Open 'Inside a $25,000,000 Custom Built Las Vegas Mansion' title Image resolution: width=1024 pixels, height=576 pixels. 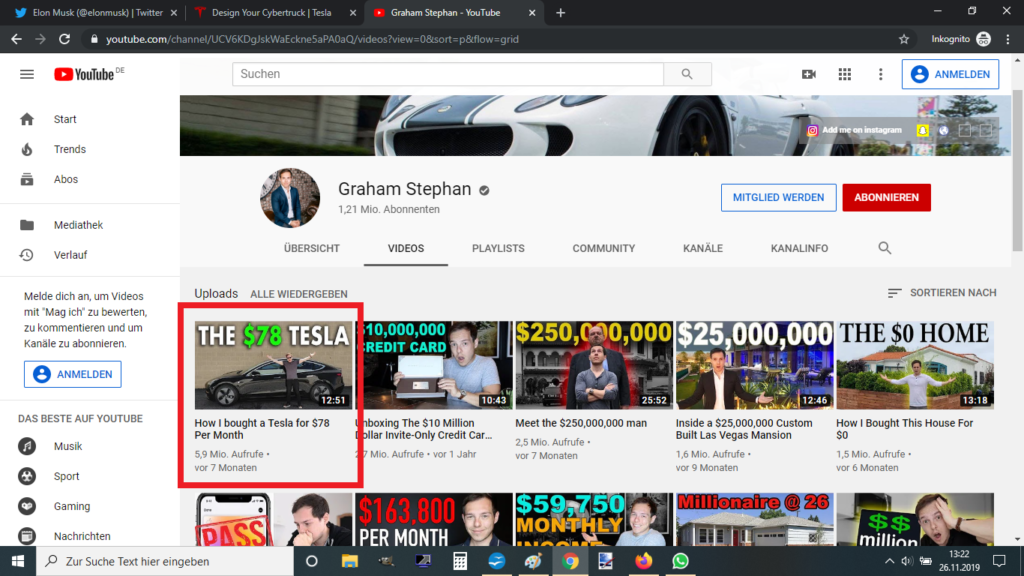pos(744,429)
